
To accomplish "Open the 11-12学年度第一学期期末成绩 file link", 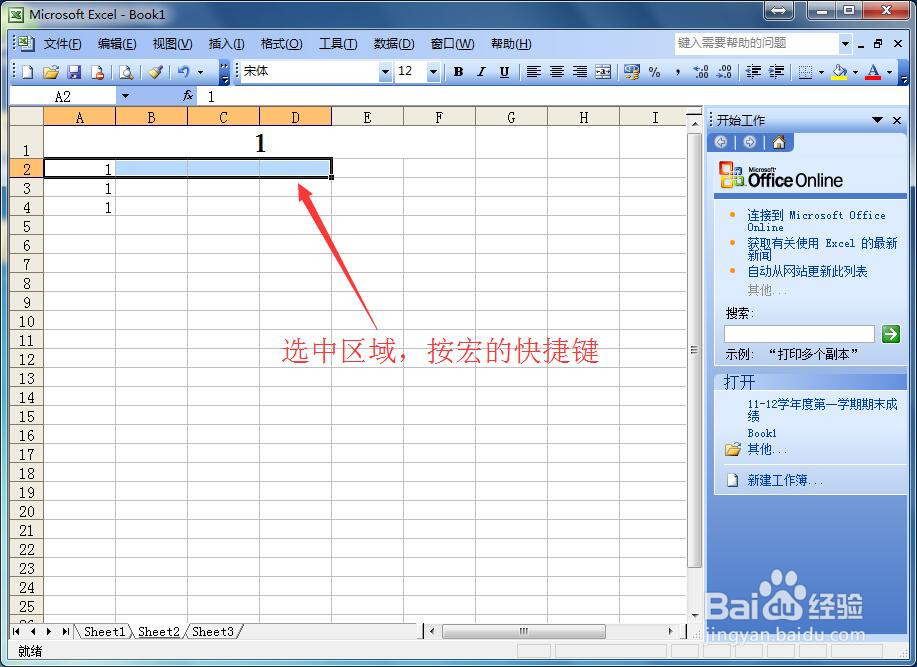I will click(822, 410).
